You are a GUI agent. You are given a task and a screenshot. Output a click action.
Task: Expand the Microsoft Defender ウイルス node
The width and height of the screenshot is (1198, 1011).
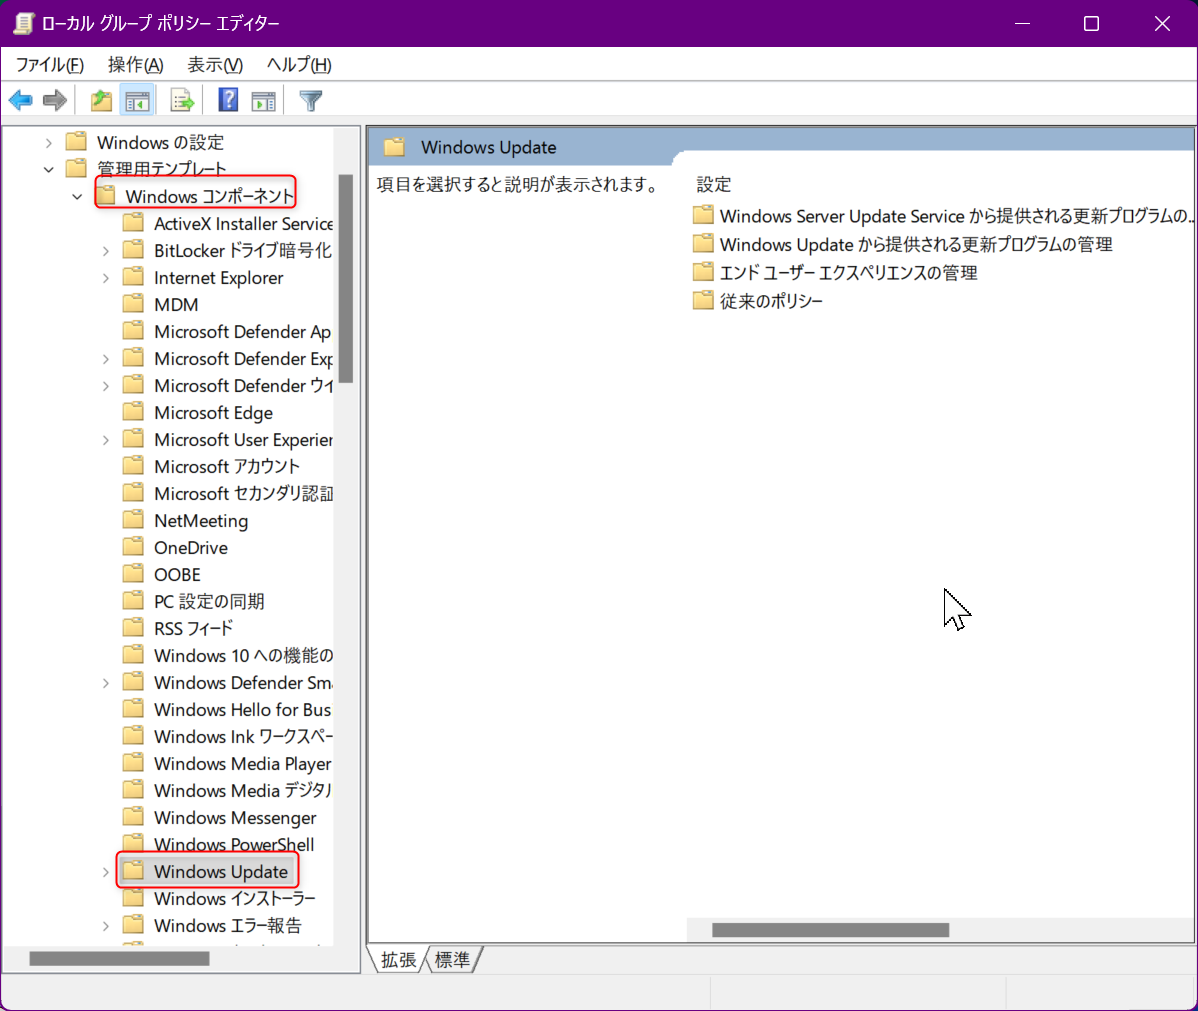106,386
